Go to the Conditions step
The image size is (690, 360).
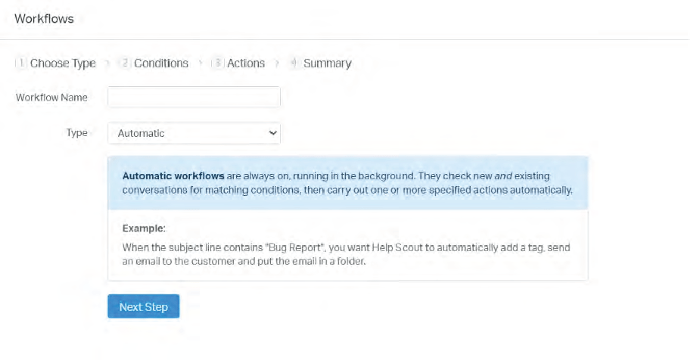[161, 63]
